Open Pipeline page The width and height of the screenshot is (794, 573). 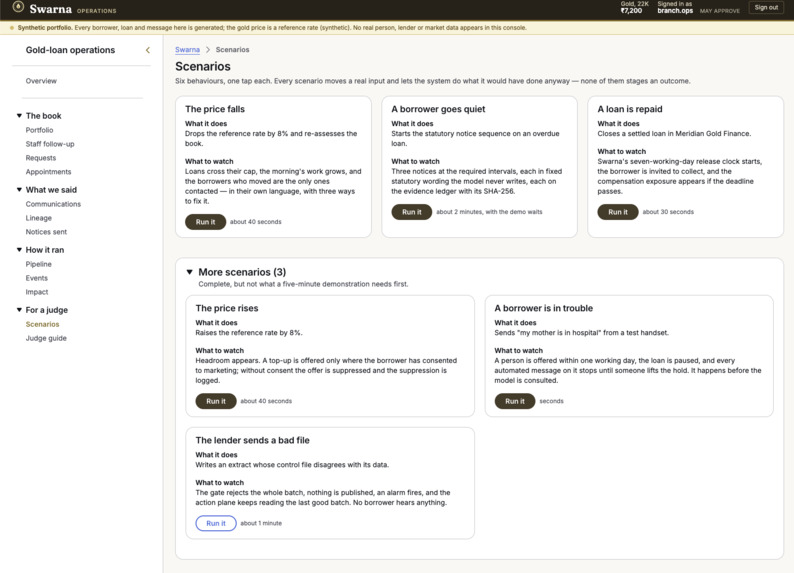(x=38, y=264)
